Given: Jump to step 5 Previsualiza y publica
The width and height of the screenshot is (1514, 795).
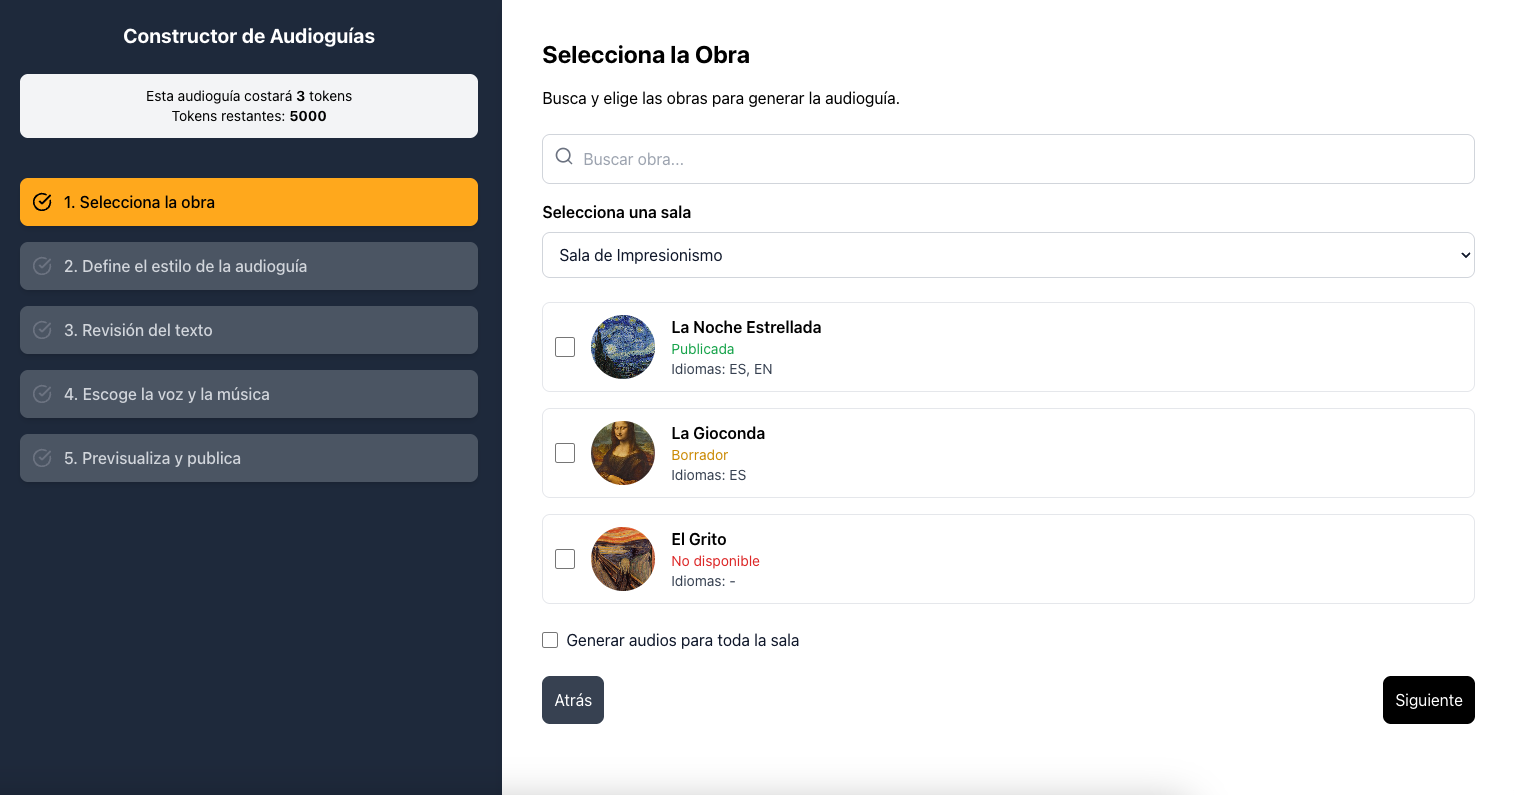Looking at the screenshot, I should [x=248, y=458].
